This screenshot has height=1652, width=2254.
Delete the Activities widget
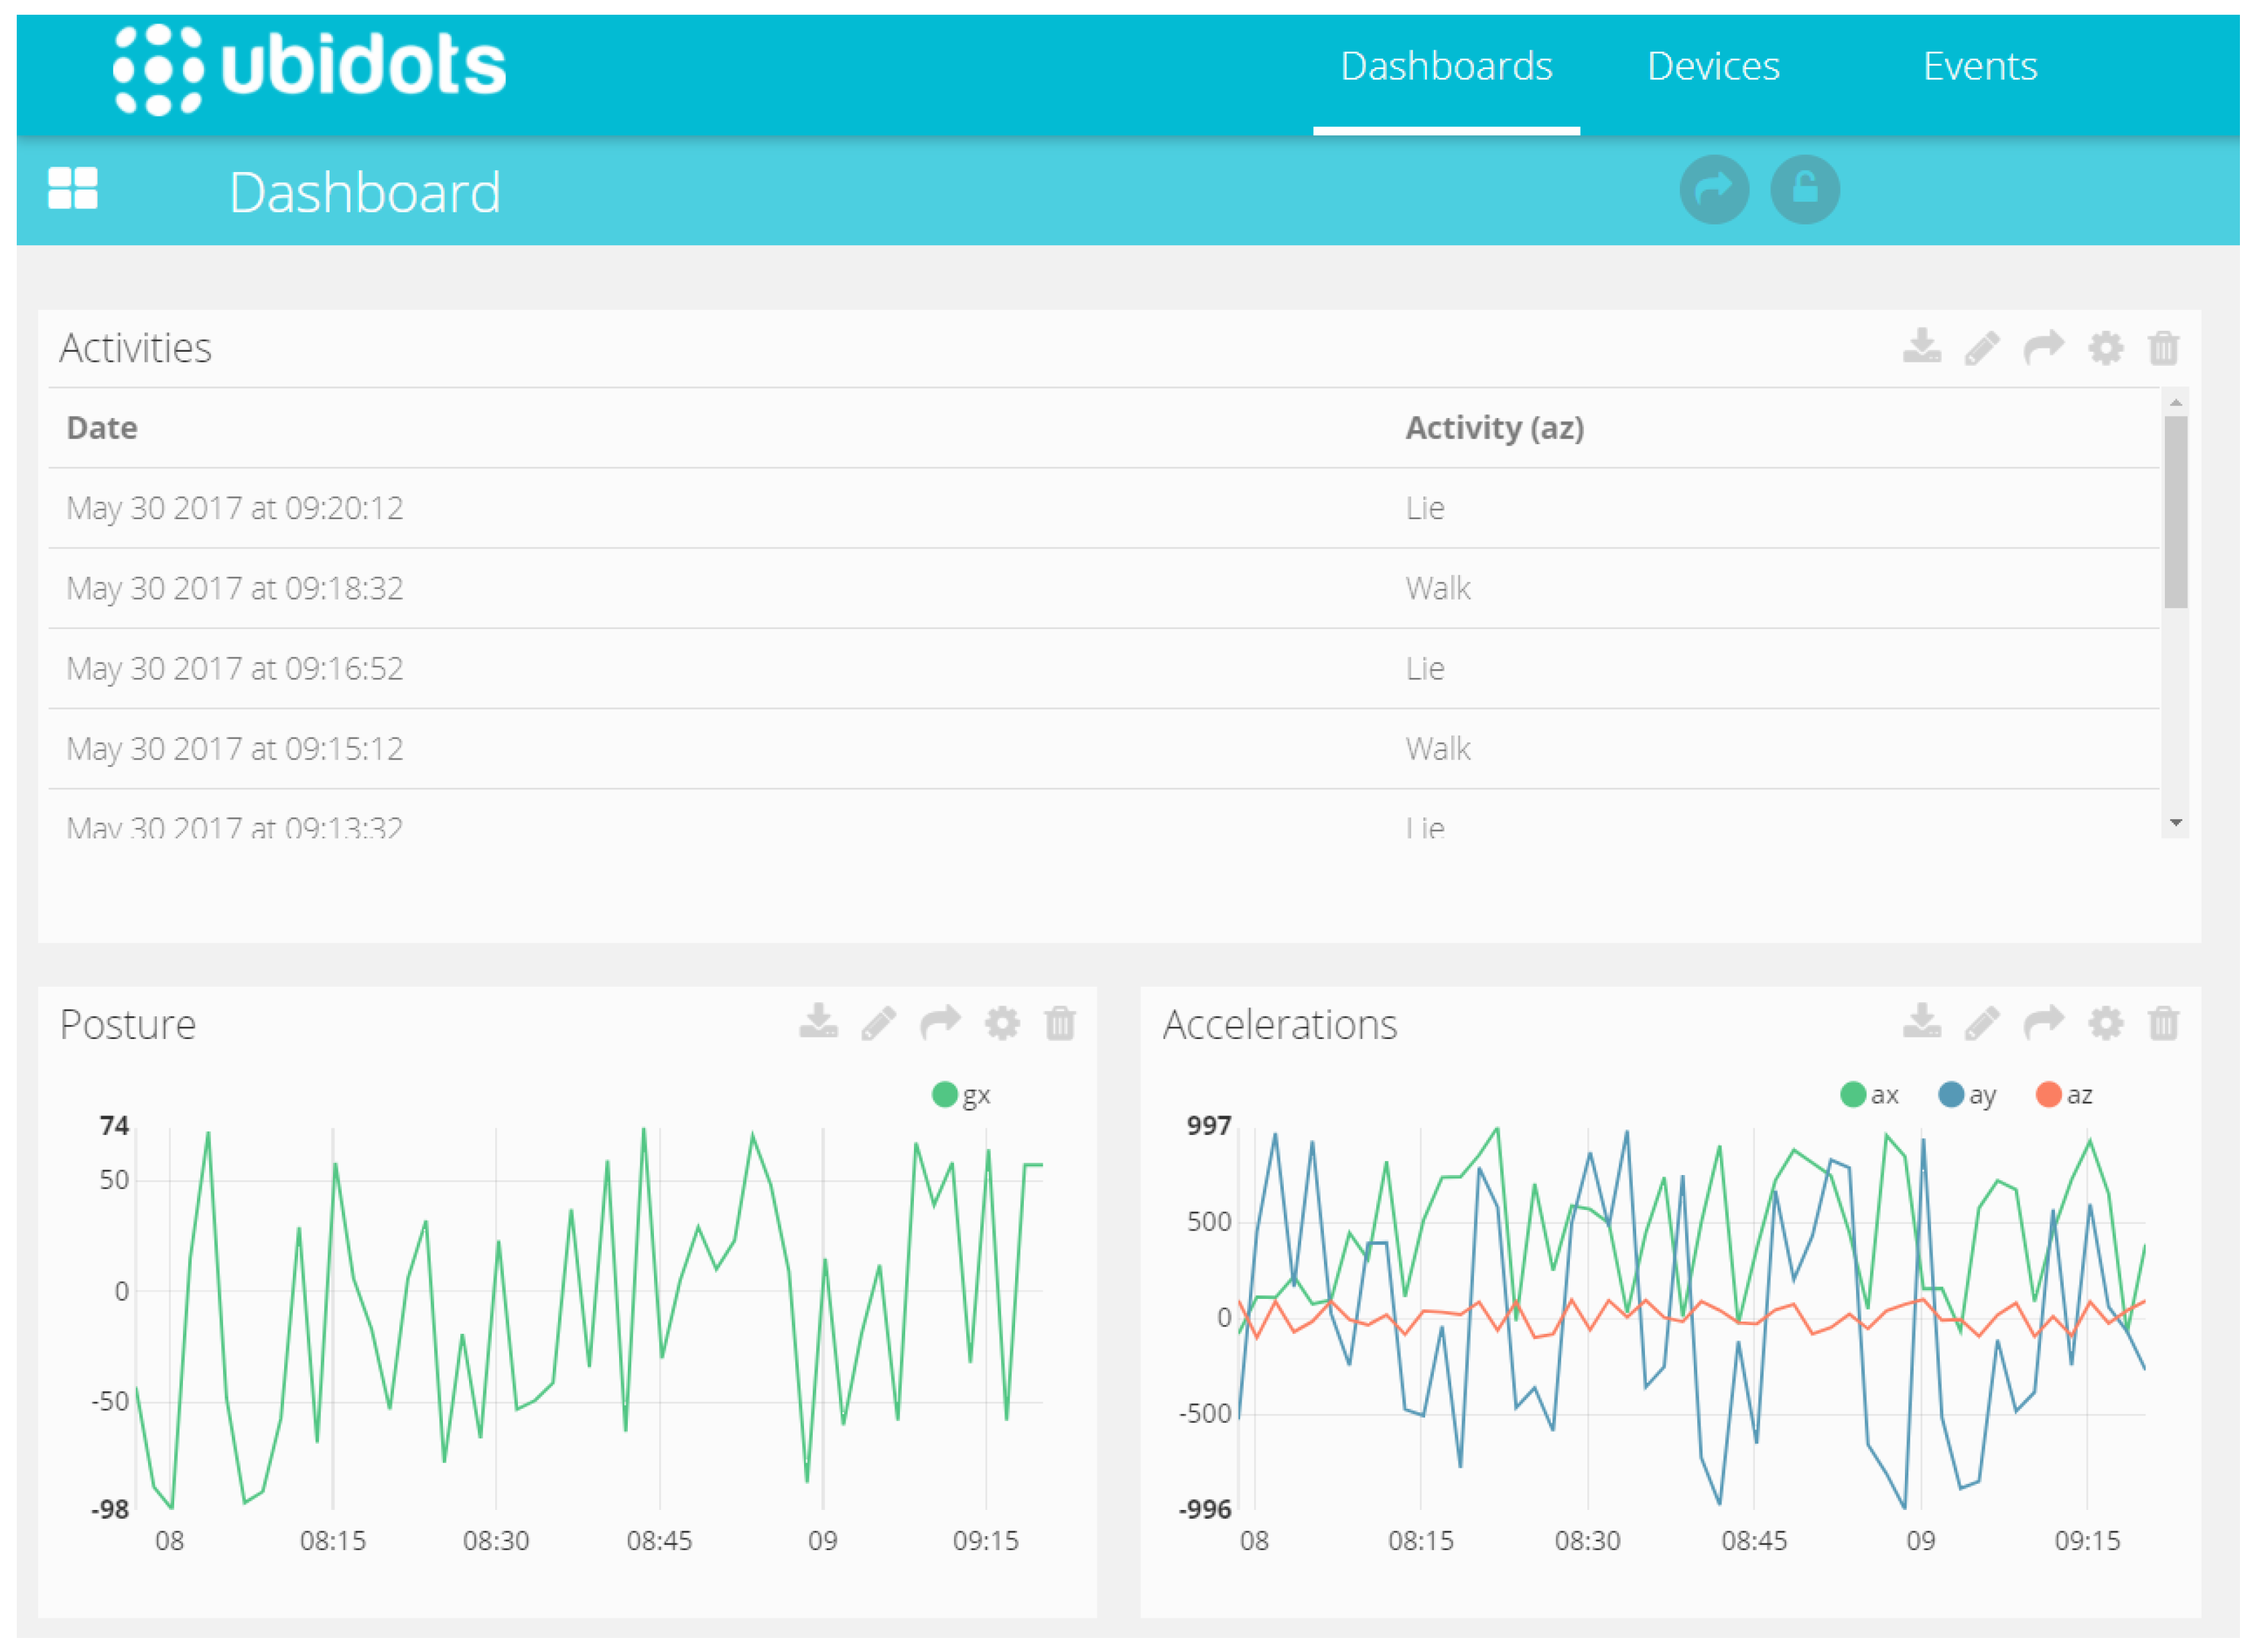coord(2163,348)
